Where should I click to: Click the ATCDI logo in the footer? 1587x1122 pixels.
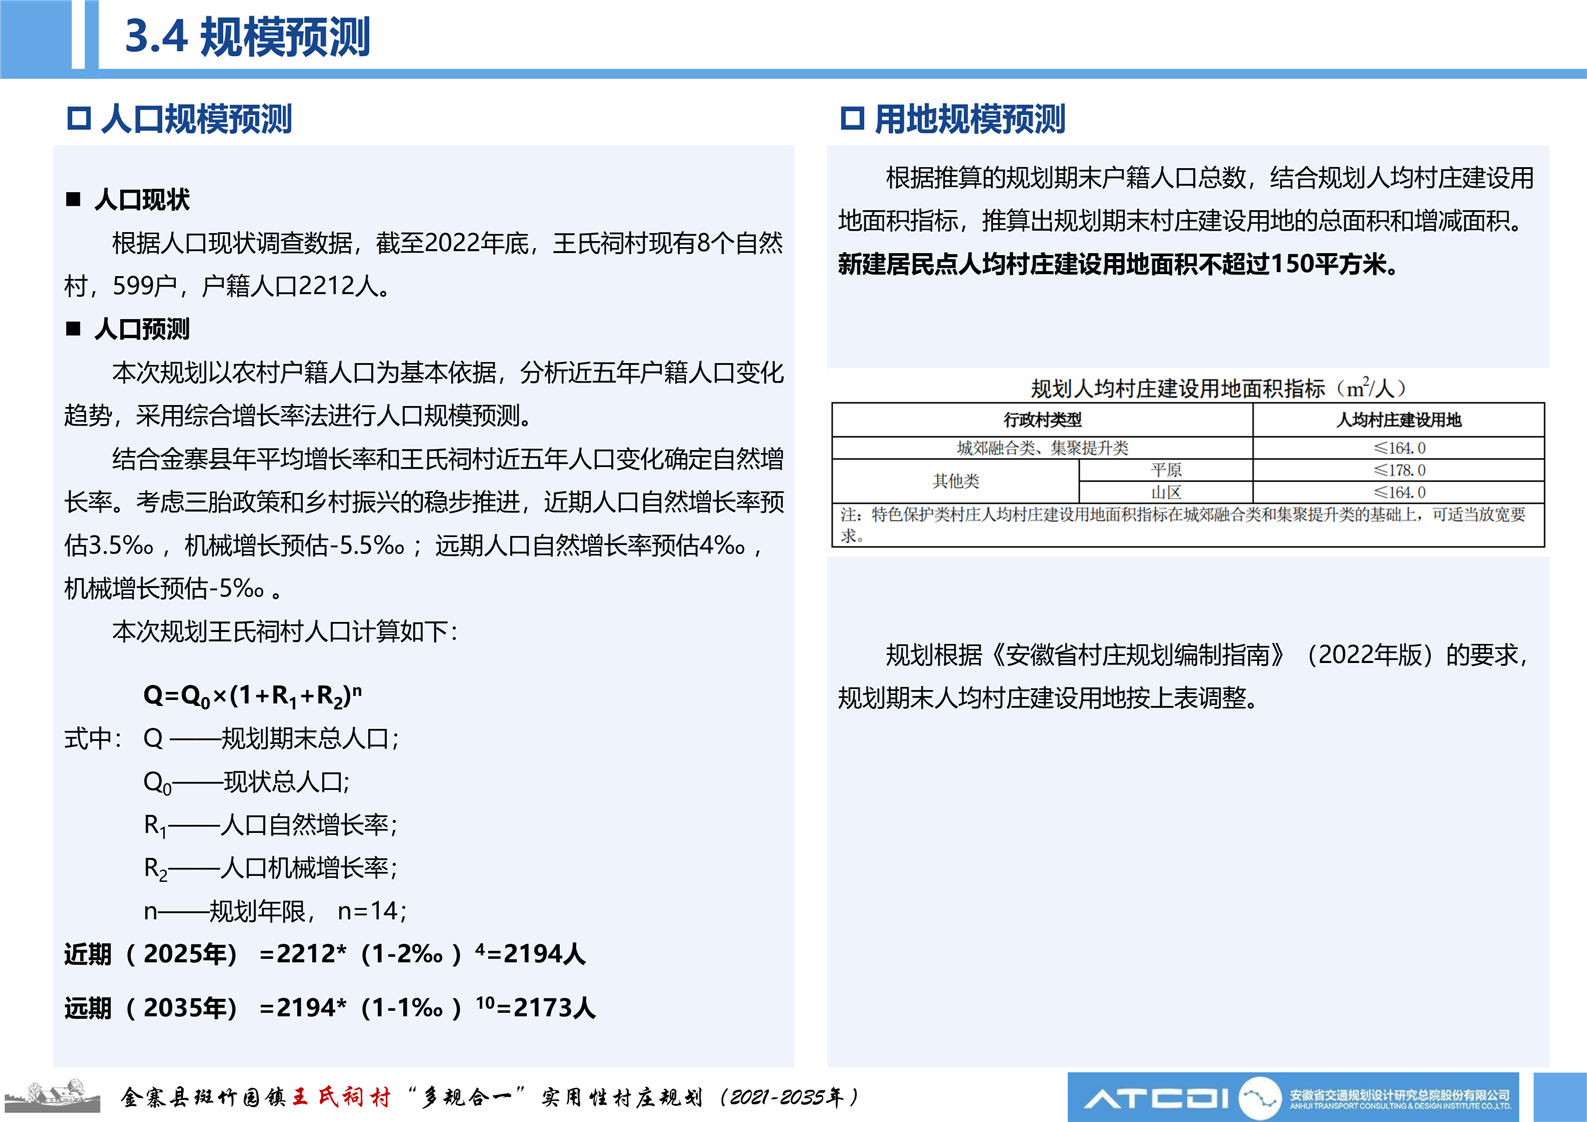click(x=1157, y=1099)
